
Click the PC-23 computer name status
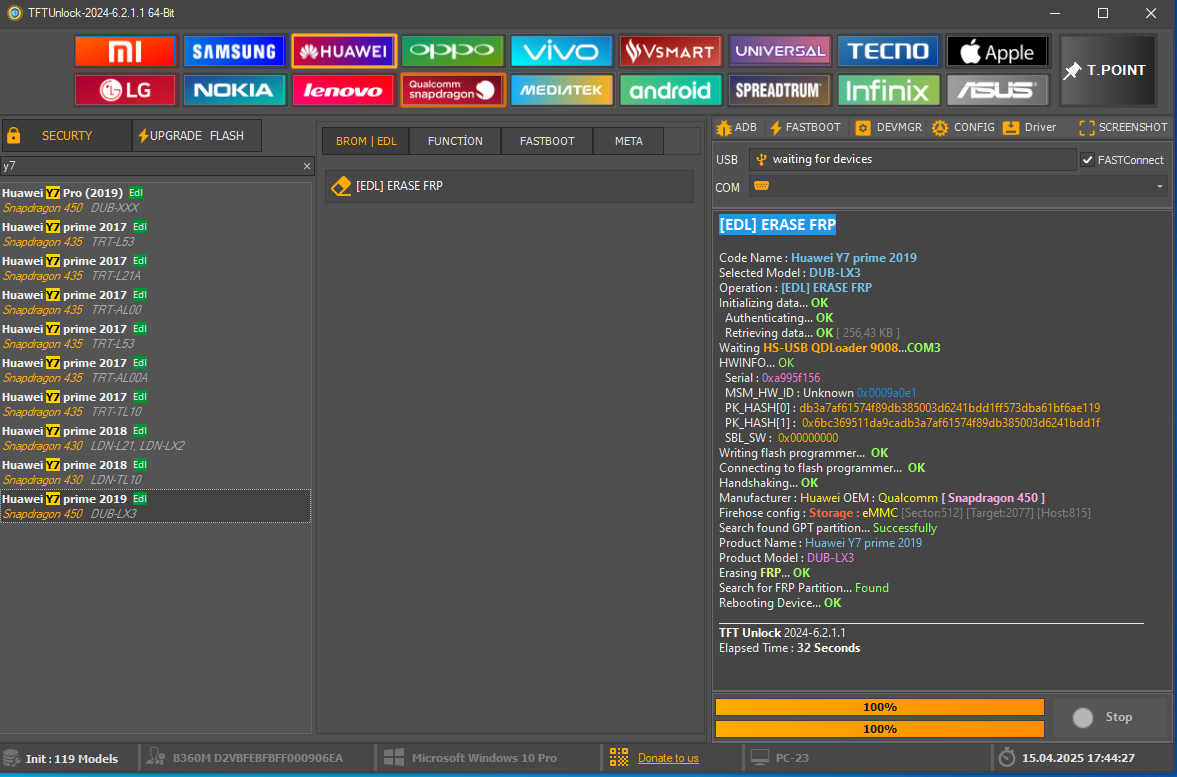click(781, 758)
